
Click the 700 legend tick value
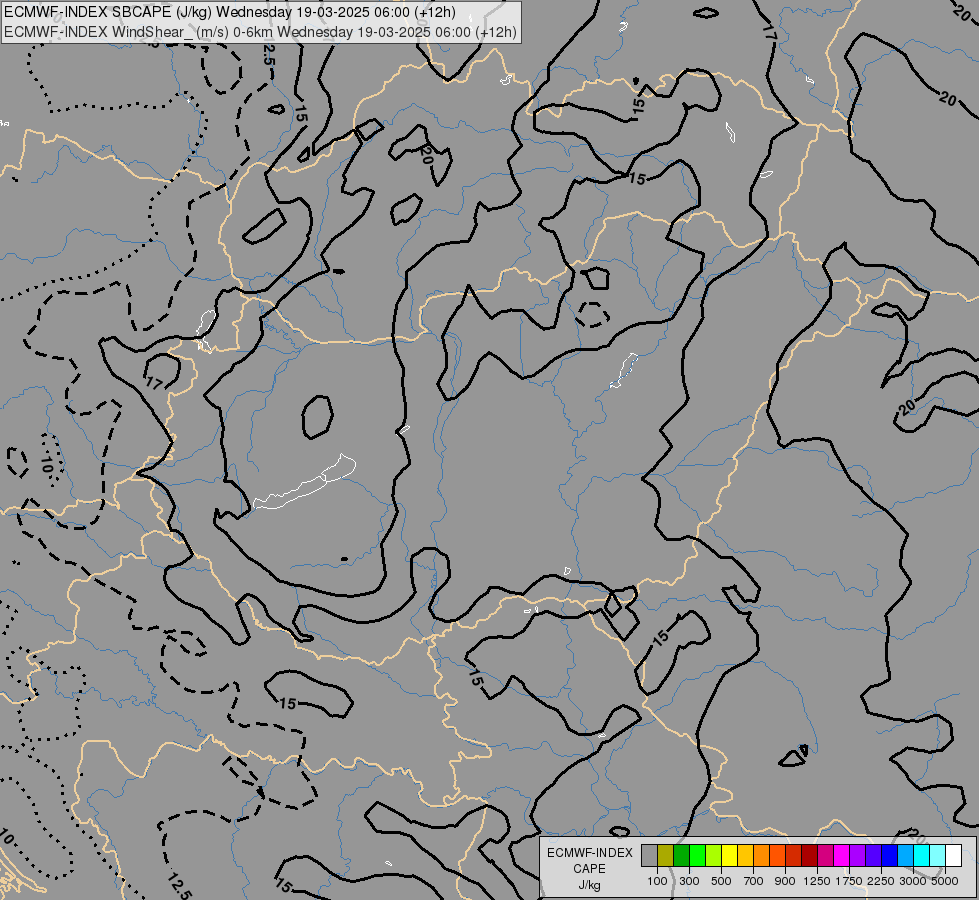[754, 881]
